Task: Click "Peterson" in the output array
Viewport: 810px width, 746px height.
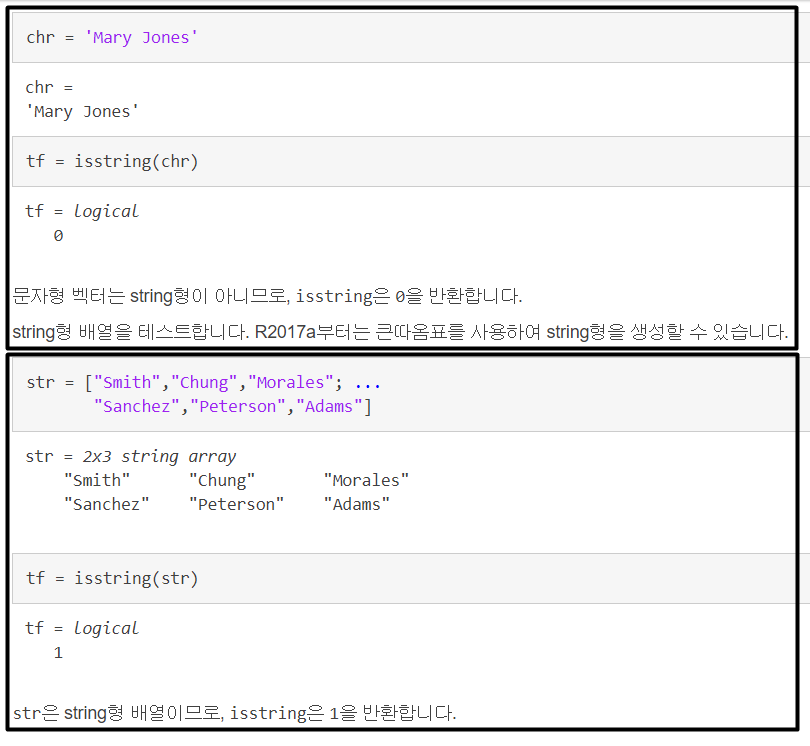Action: click(237, 504)
